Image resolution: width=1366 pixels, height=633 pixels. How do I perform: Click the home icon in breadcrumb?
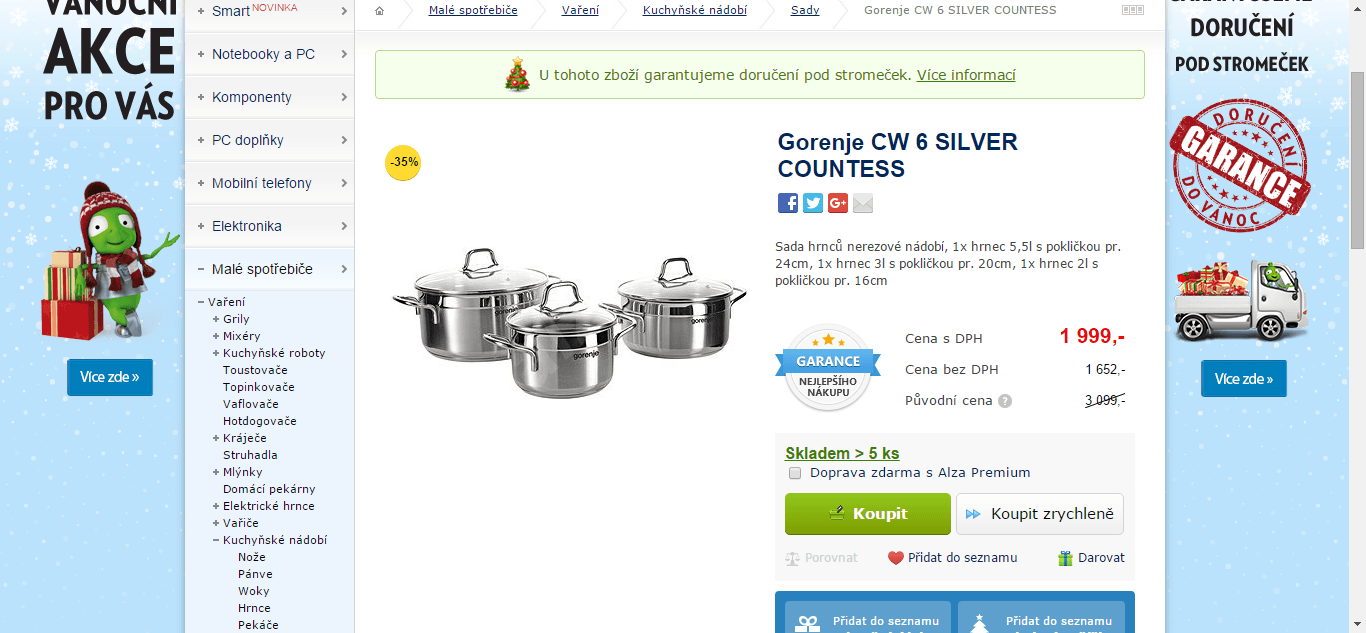point(380,10)
